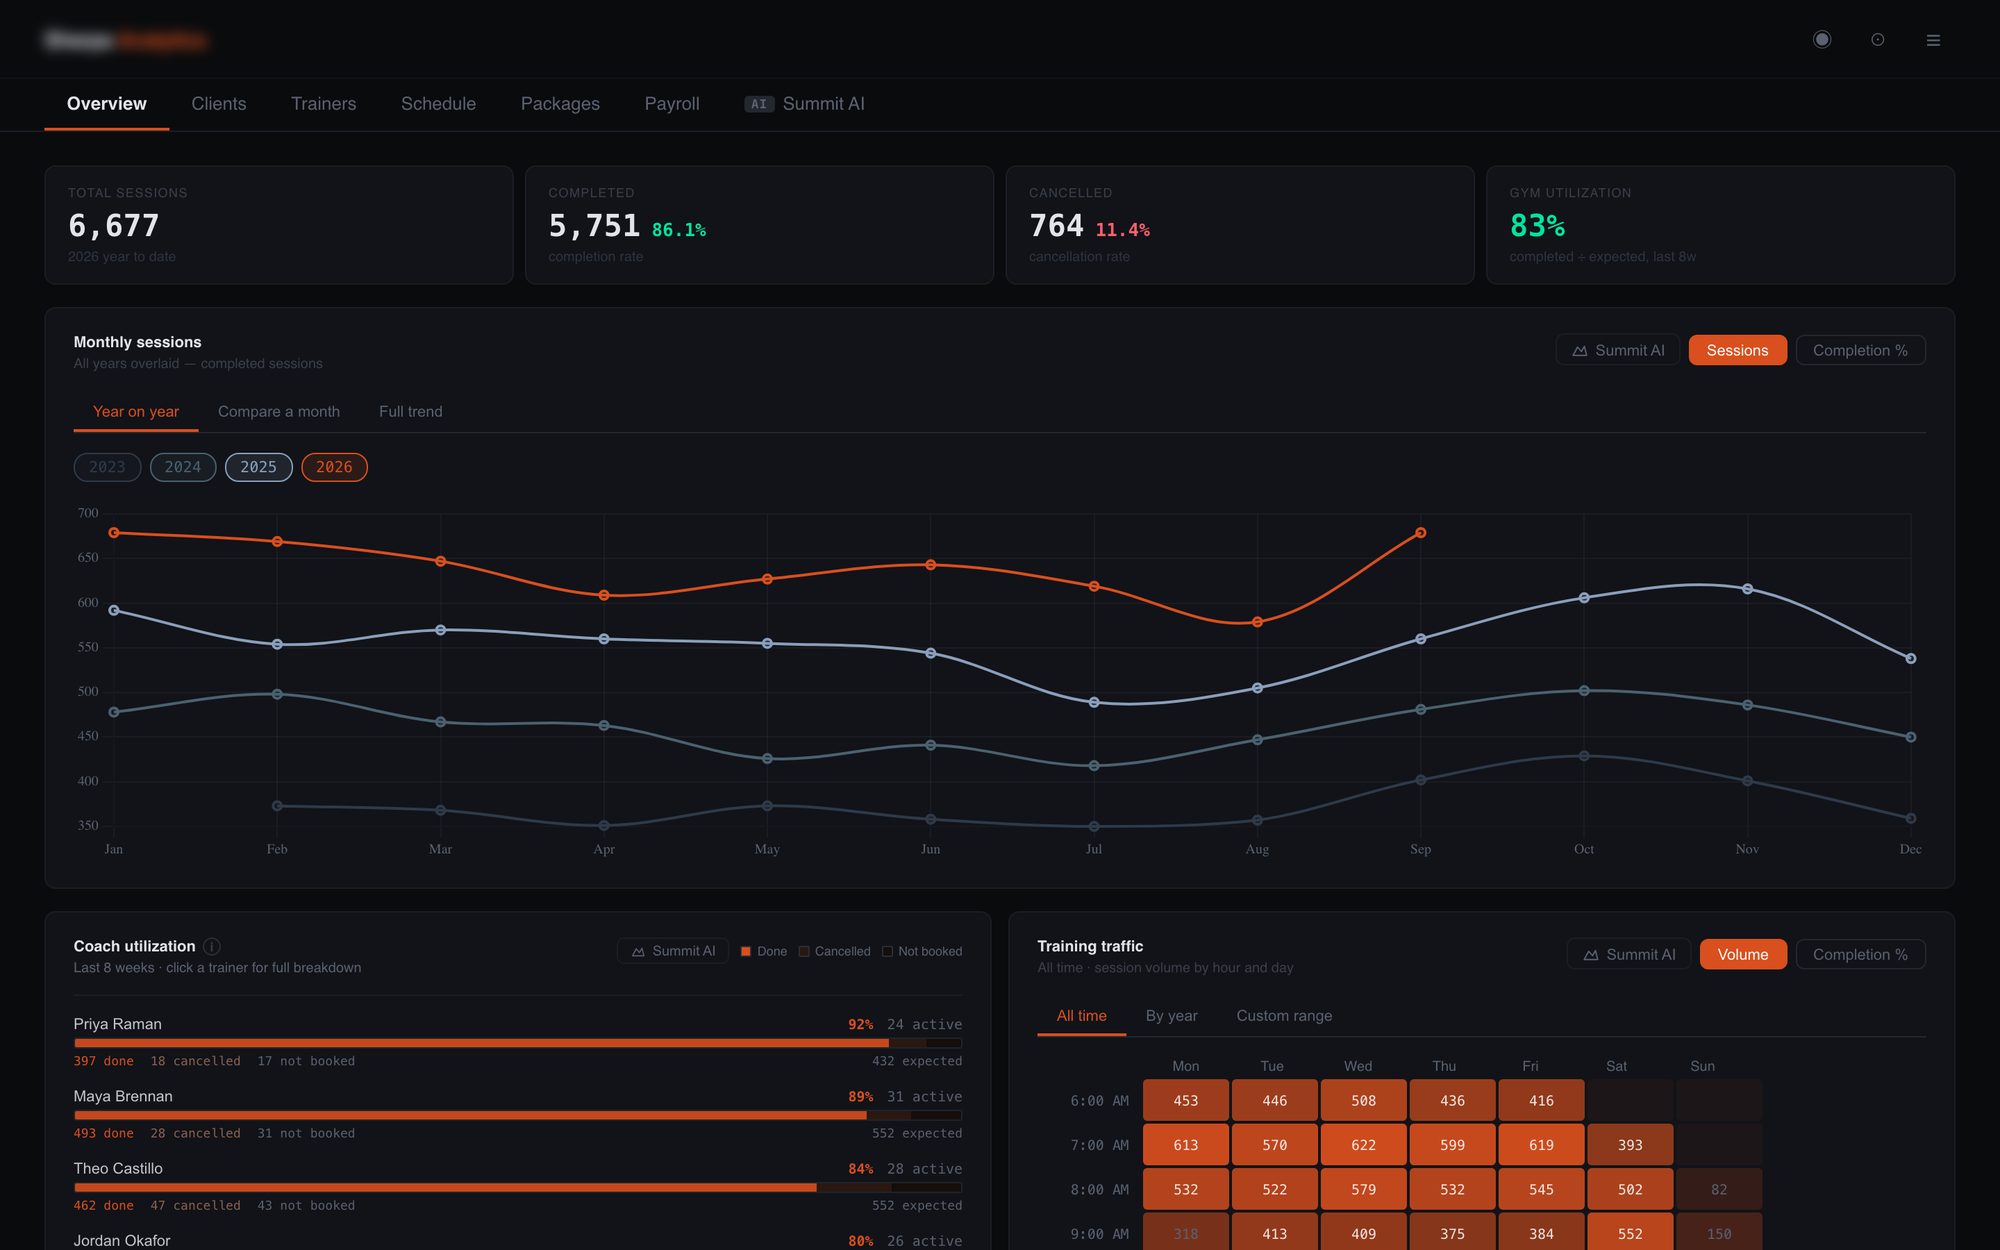2000x1250 pixels.
Task: Select the Full trend subtab
Action: [x=411, y=412]
